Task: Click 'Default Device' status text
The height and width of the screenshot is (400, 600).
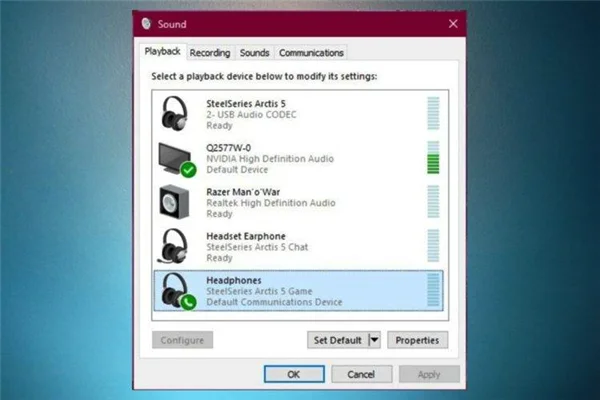Action: tap(237, 170)
